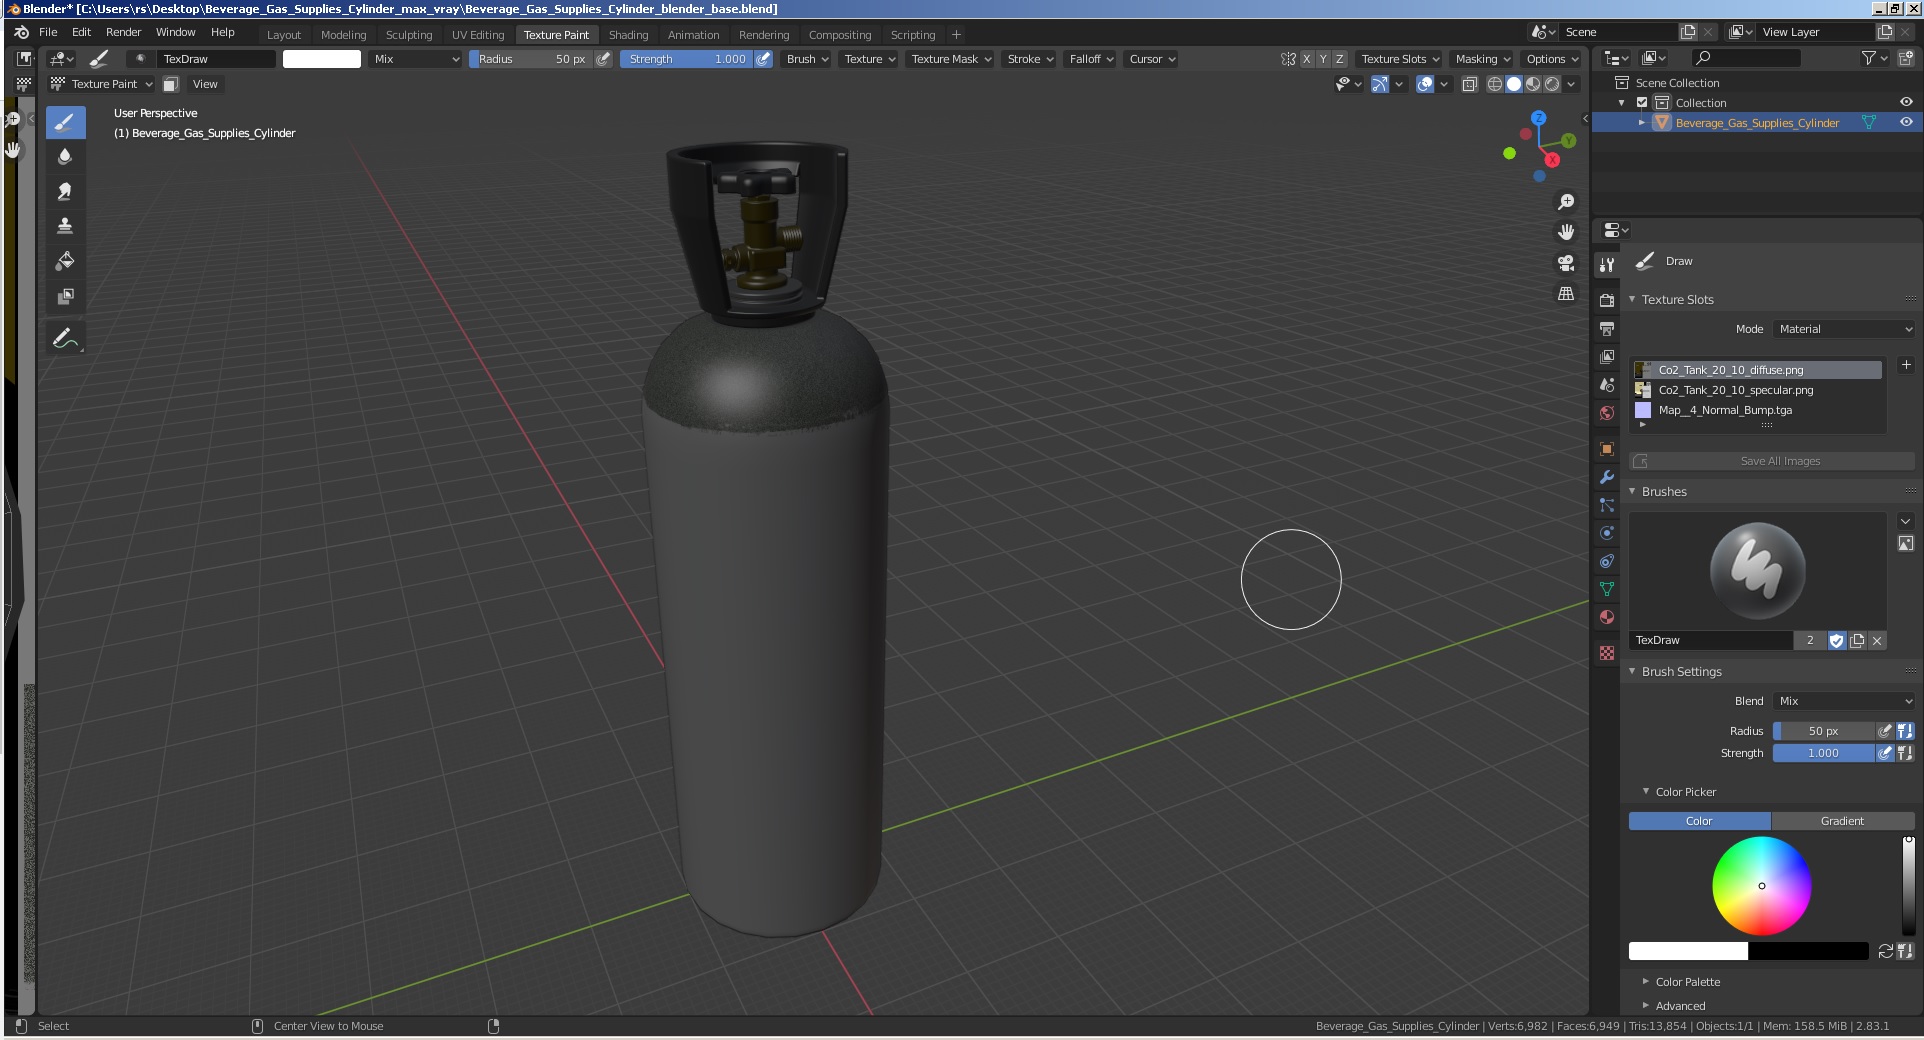The width and height of the screenshot is (1924, 1040).
Task: Toggle X-ray display mode
Action: (1470, 84)
